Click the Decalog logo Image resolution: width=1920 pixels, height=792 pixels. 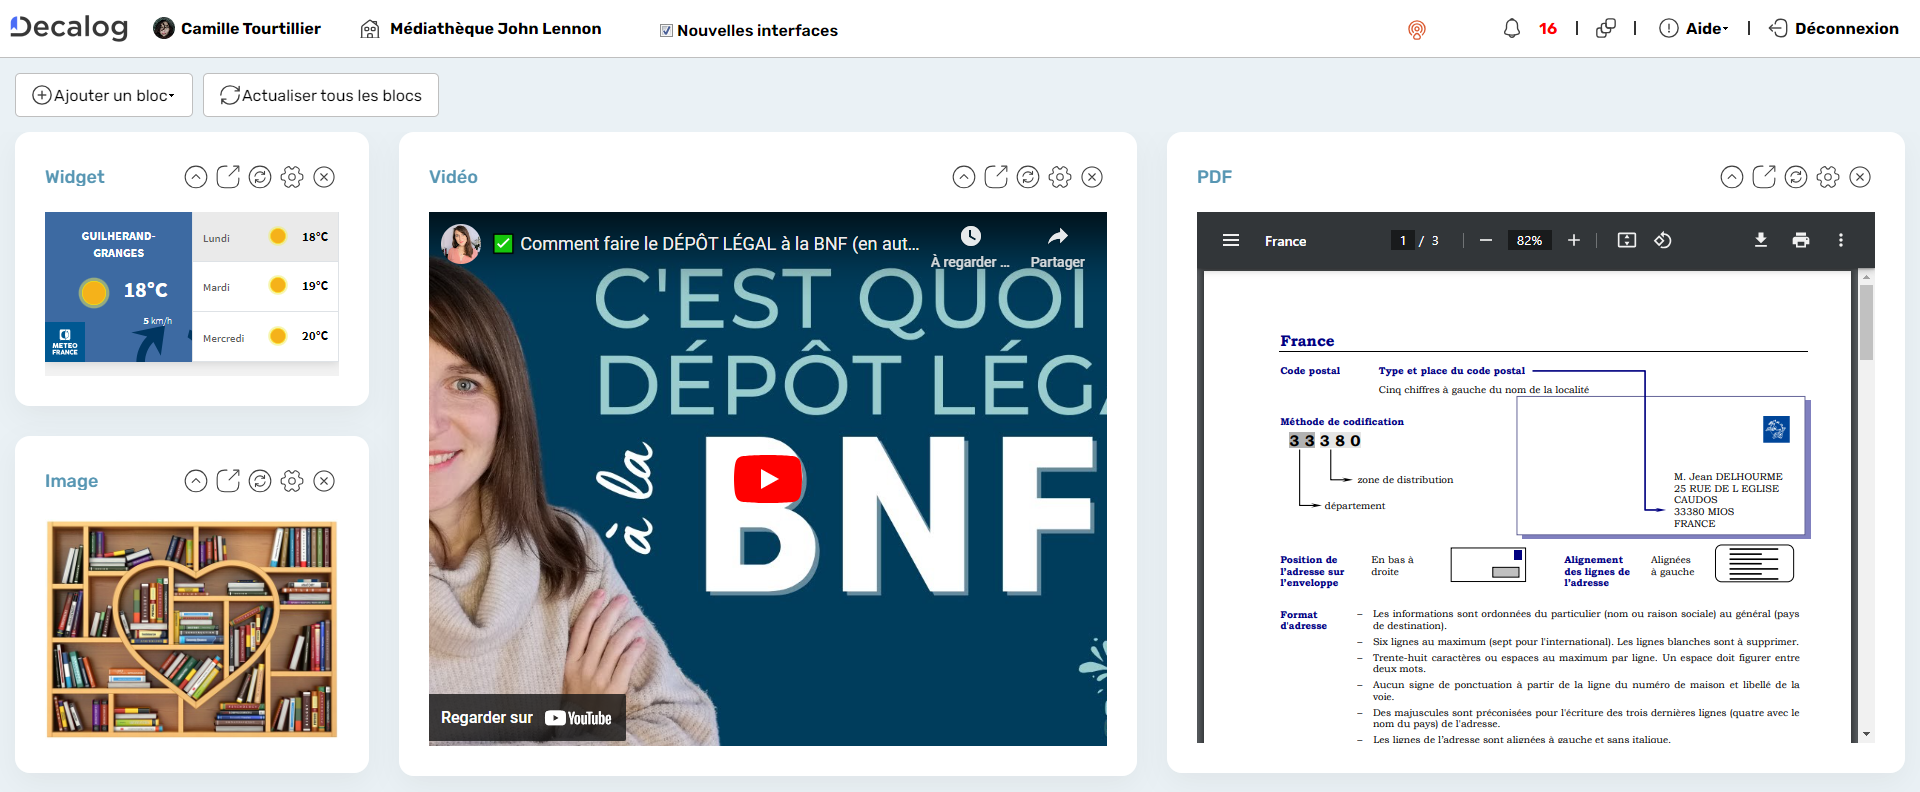(x=69, y=27)
